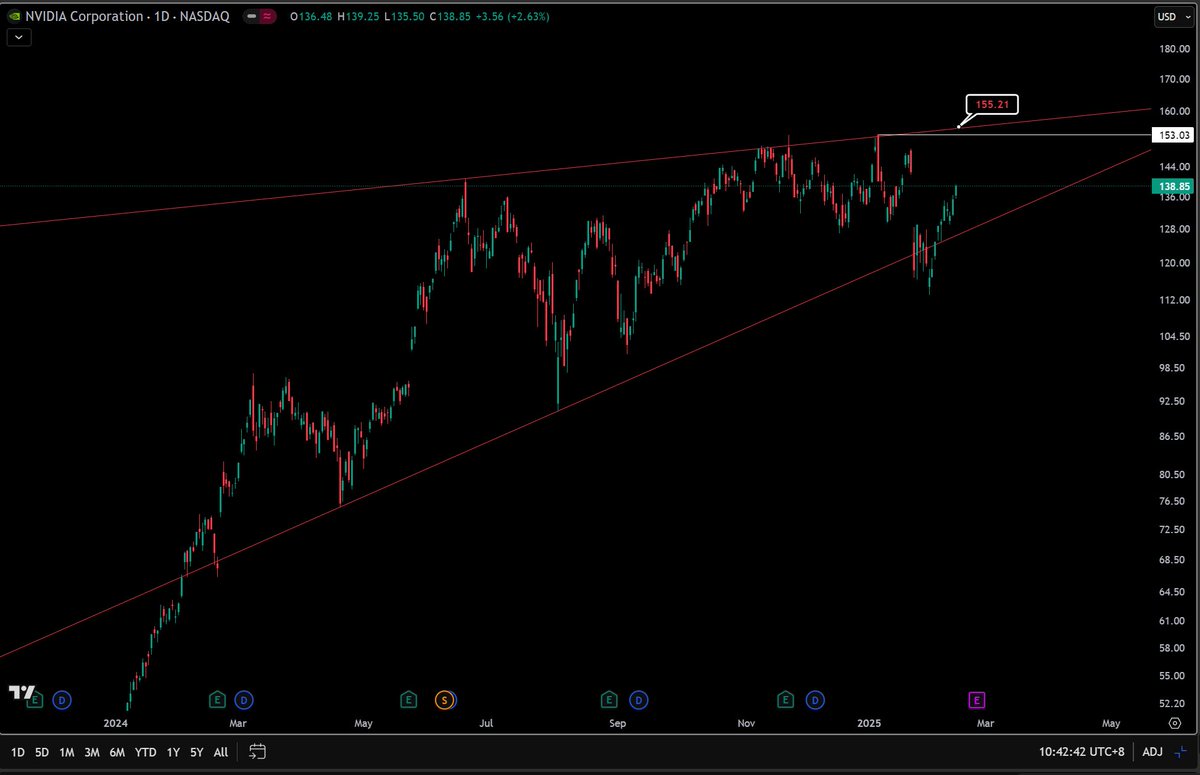The width and height of the screenshot is (1200, 775).
Task: Open the first earnings E marker left of 2024
Action: pos(35,699)
